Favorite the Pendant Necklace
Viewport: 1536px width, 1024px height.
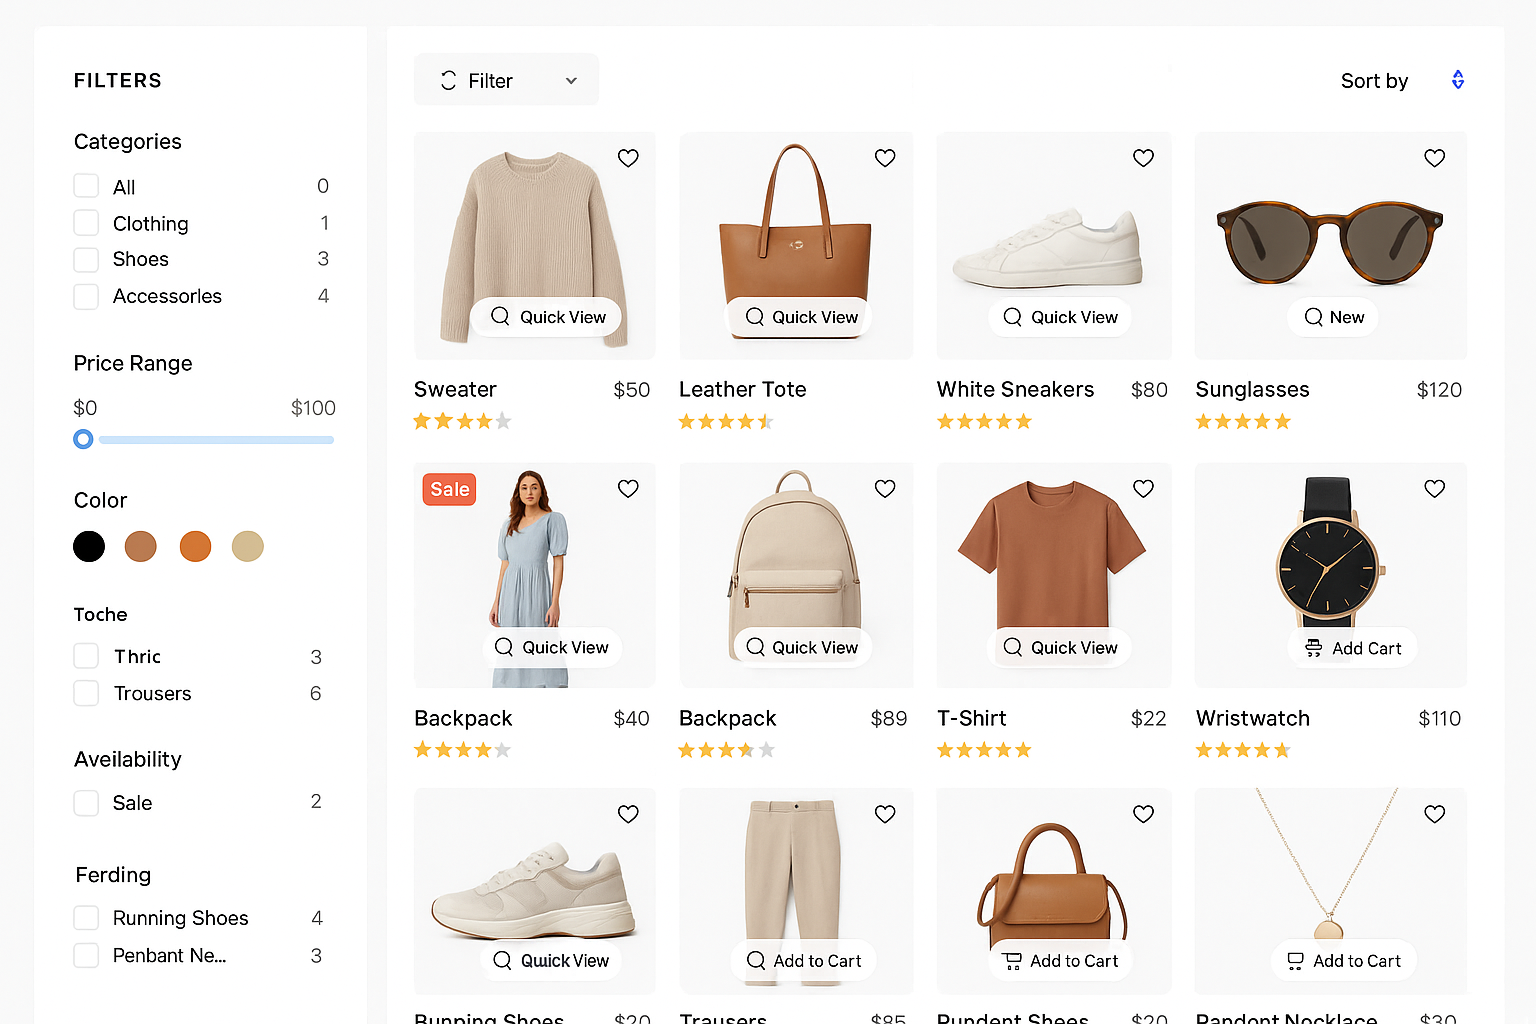pyautogui.click(x=1434, y=814)
